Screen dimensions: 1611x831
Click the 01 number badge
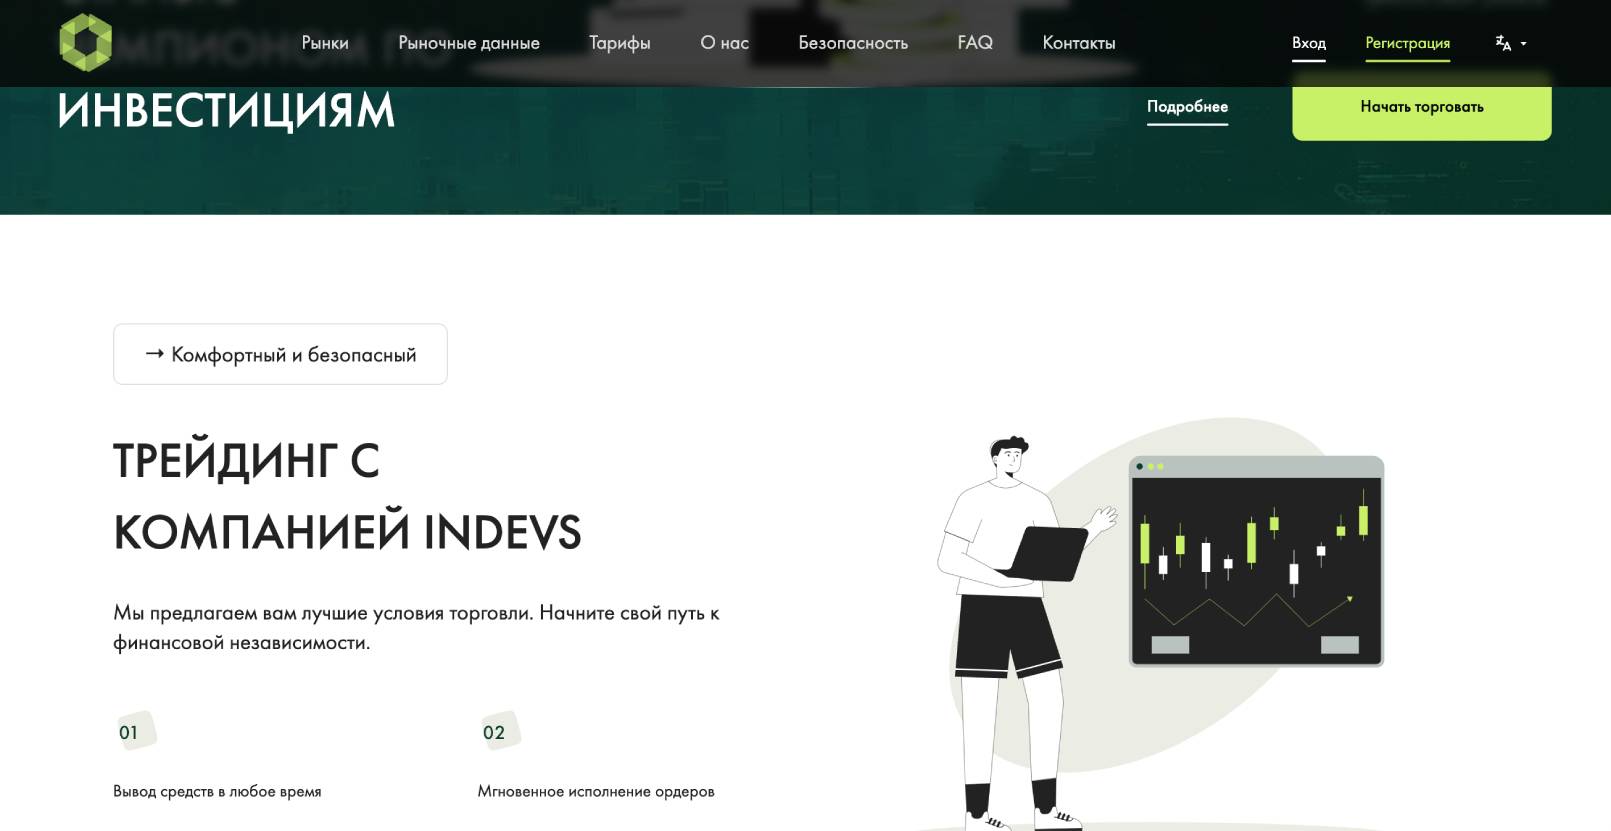pos(135,731)
